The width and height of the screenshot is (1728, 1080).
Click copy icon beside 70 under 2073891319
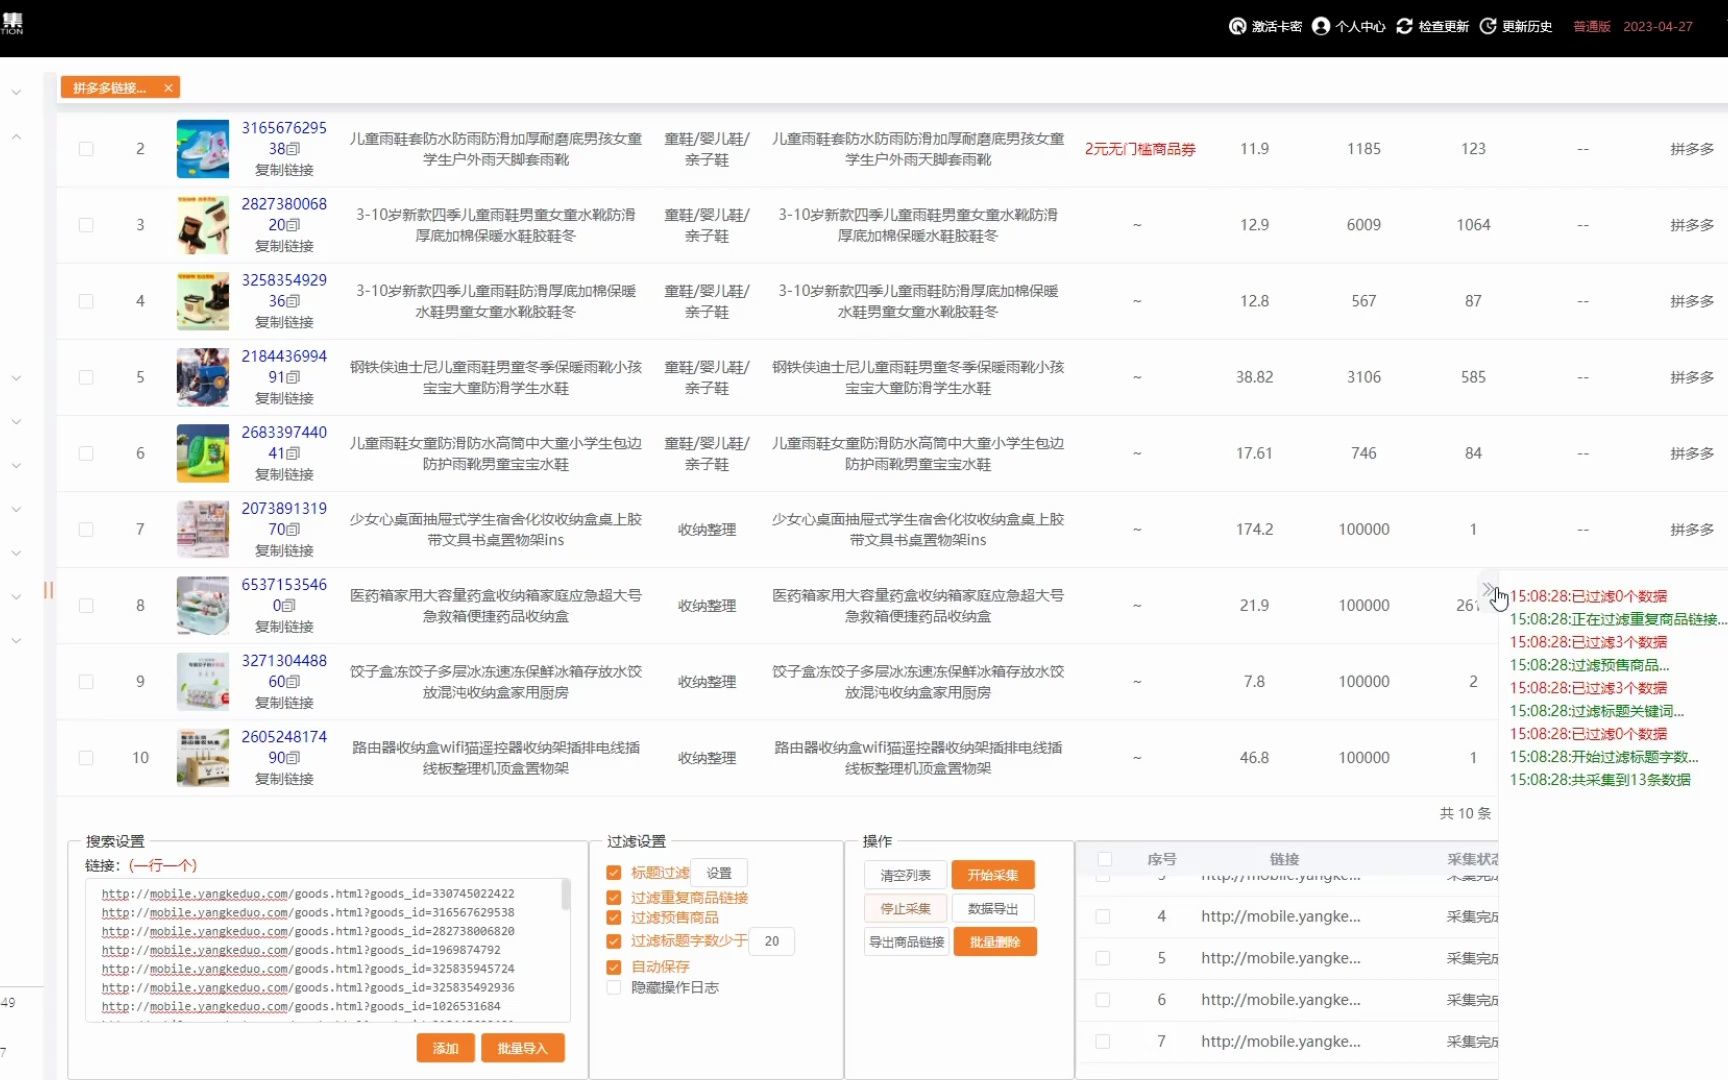293,529
